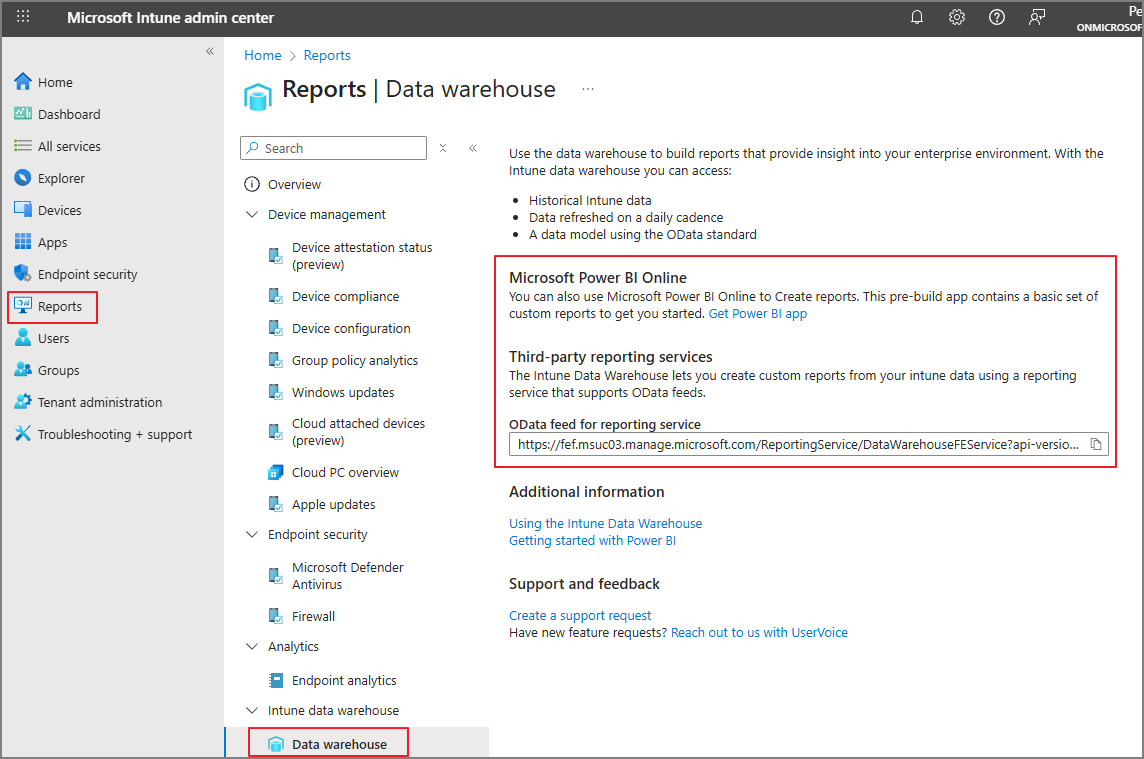Click the Home house icon in sidebar

point(23,82)
